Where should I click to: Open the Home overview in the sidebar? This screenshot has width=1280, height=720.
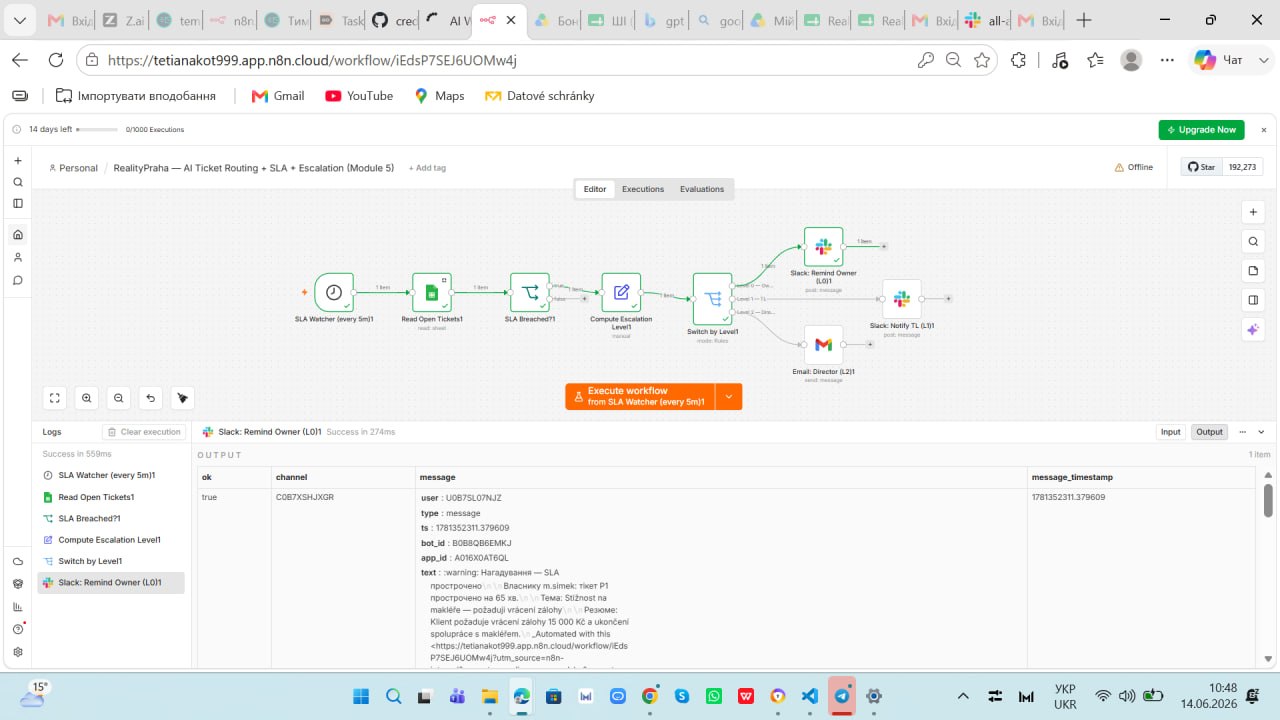tap(17, 234)
